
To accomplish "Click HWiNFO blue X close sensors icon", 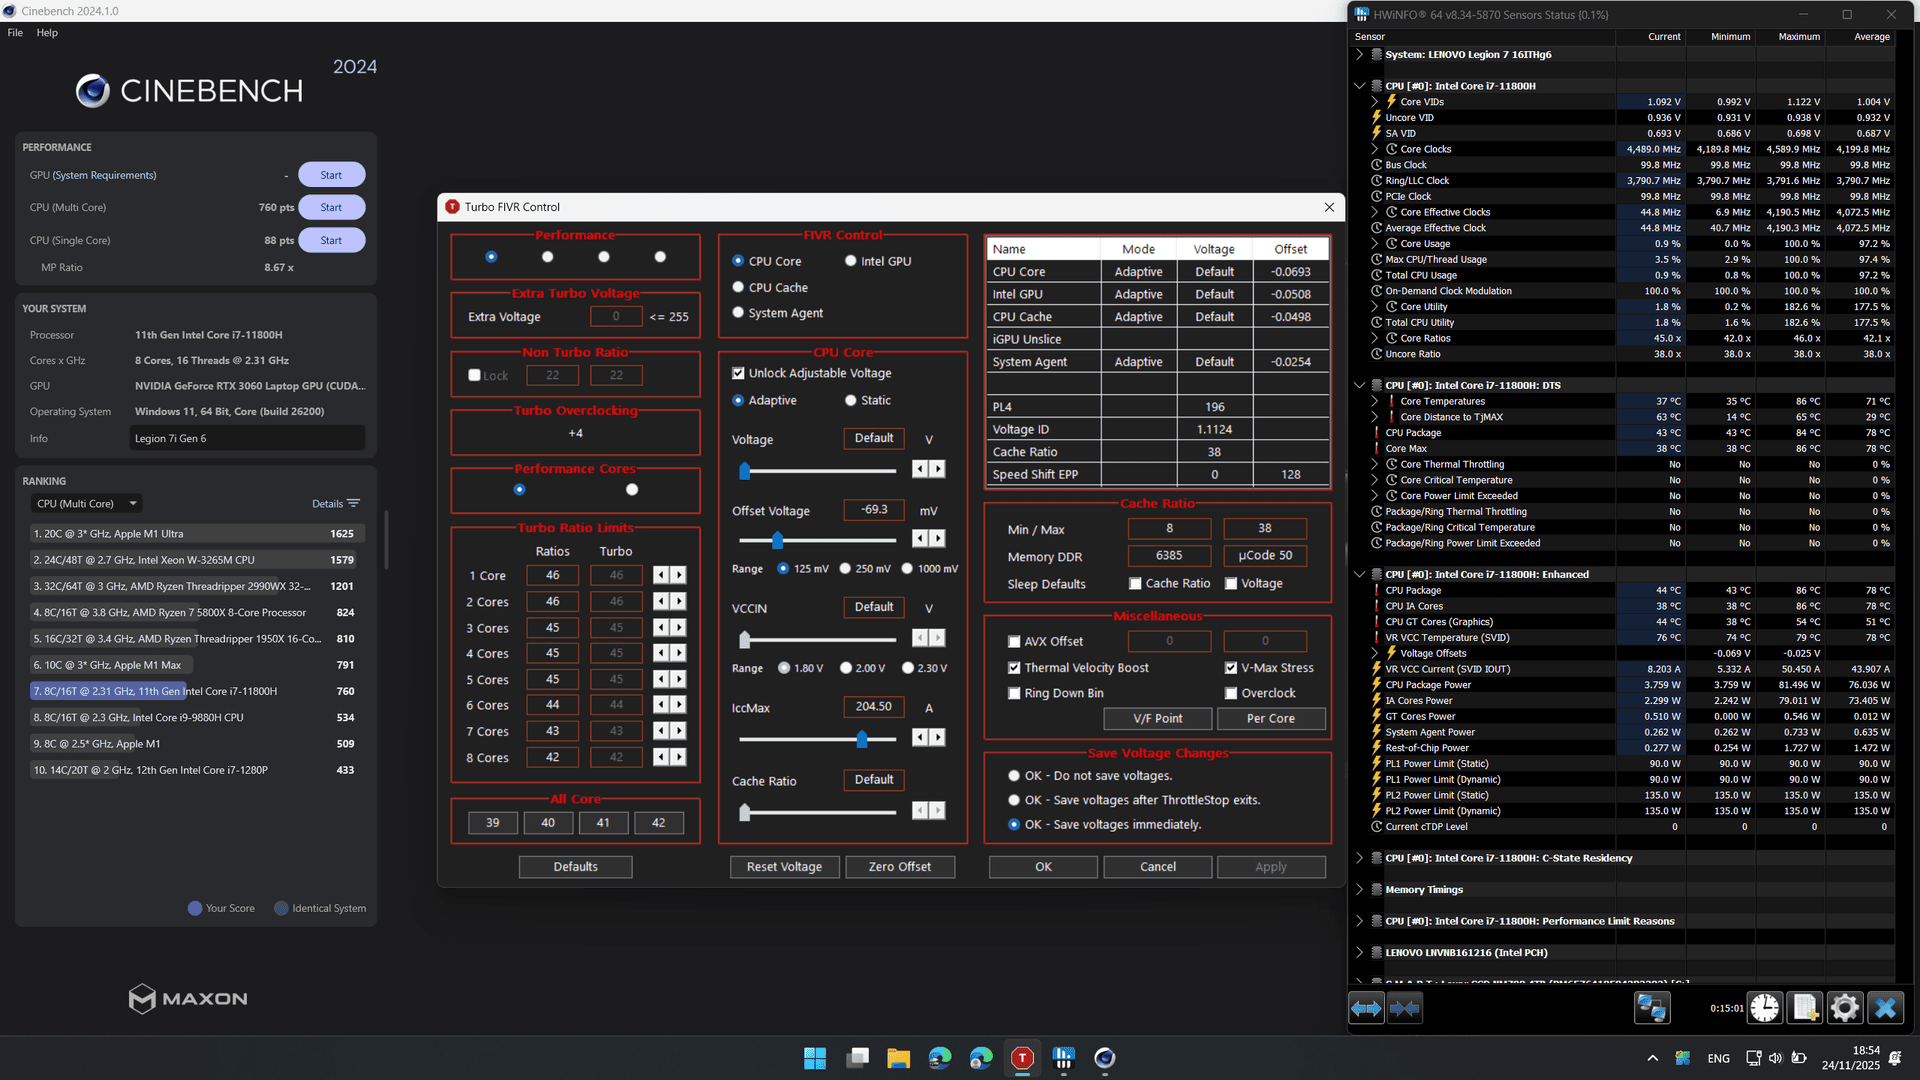I will 1885,1008.
